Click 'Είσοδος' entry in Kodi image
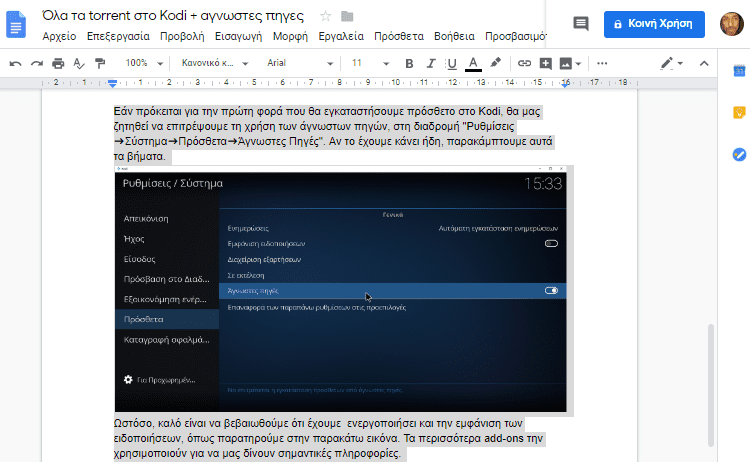The image size is (750, 462). pos(139,259)
